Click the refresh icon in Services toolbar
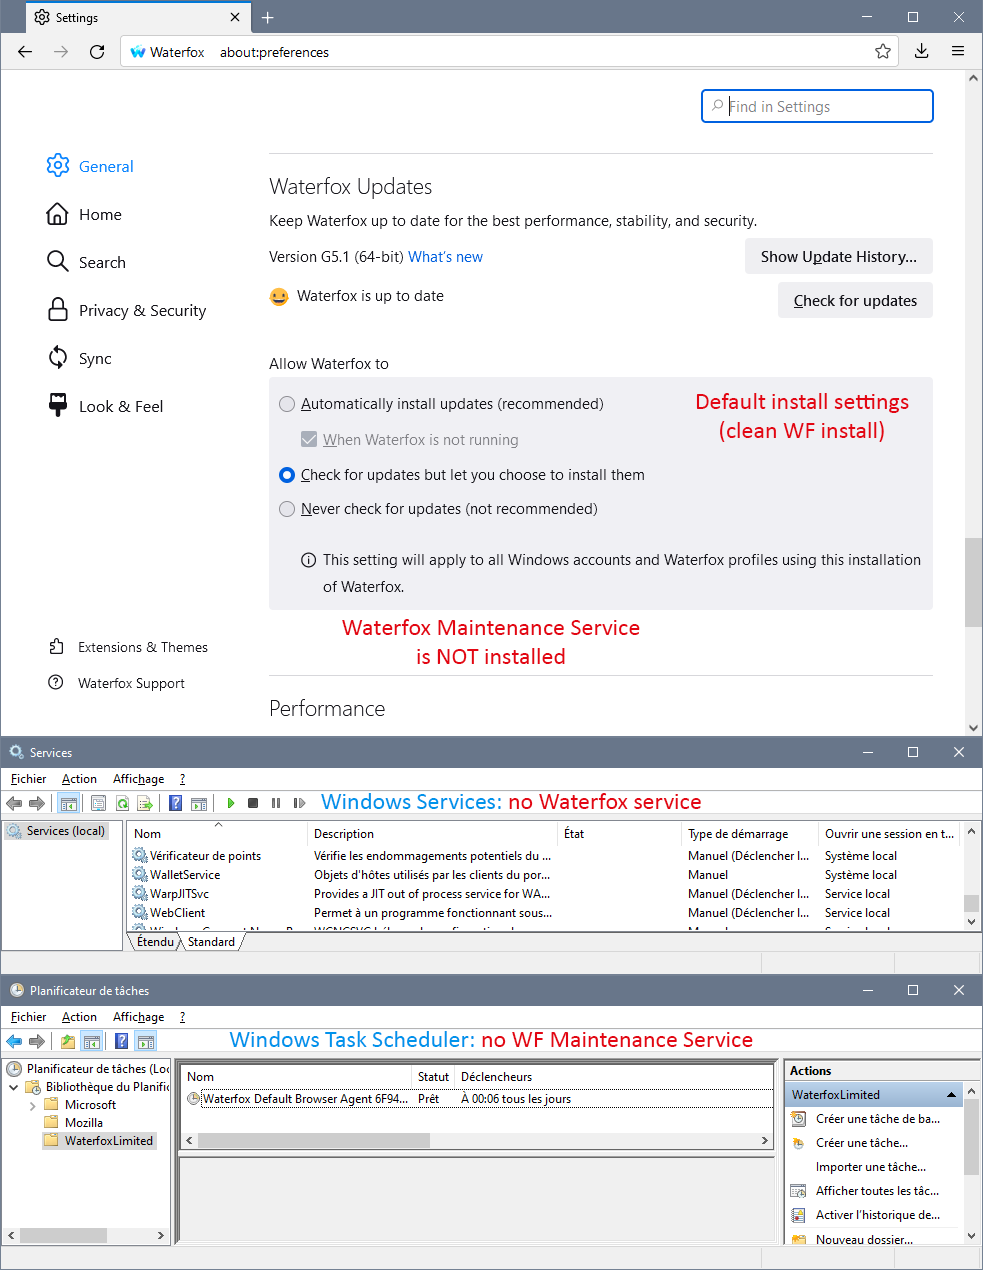The height and width of the screenshot is (1270, 983). (122, 803)
